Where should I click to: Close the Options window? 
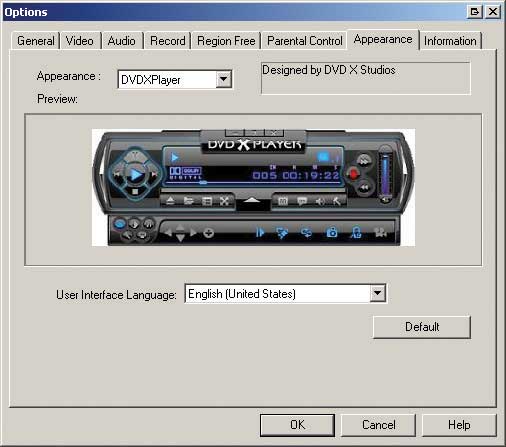coord(493,12)
